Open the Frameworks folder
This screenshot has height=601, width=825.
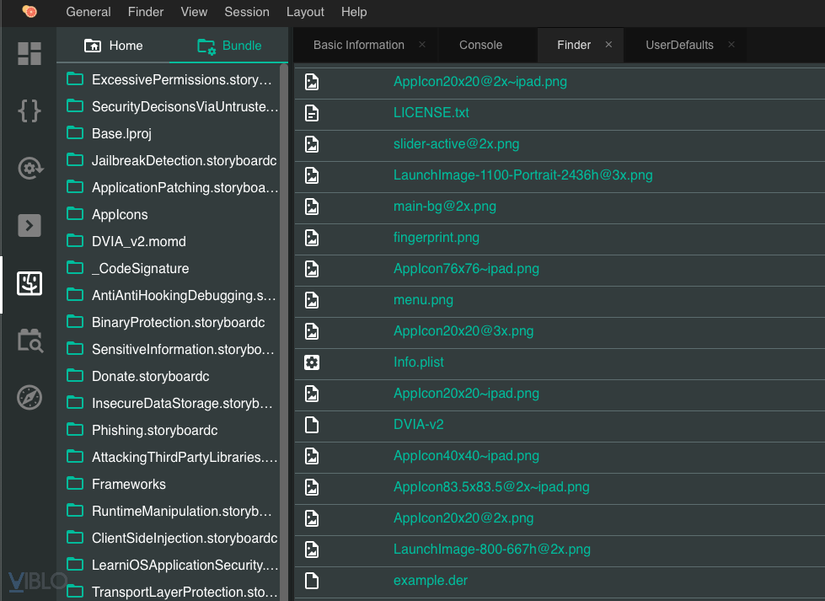(x=128, y=484)
